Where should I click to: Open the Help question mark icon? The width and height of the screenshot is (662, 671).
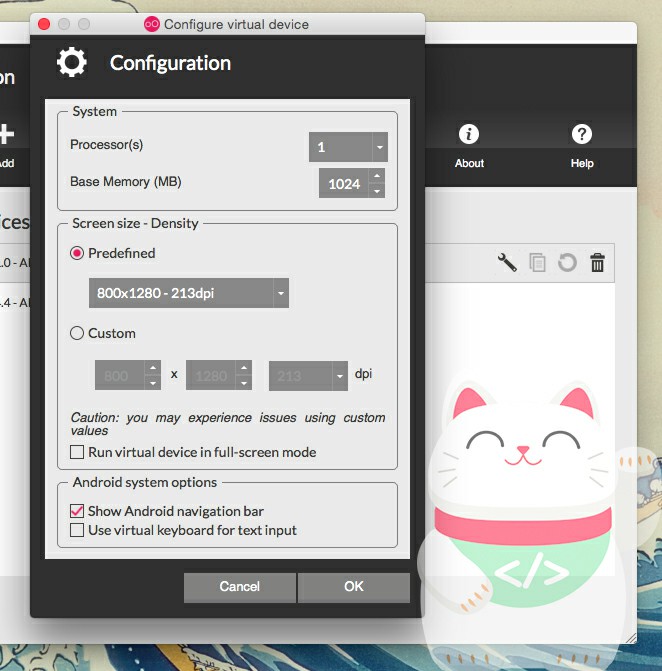click(x=582, y=134)
